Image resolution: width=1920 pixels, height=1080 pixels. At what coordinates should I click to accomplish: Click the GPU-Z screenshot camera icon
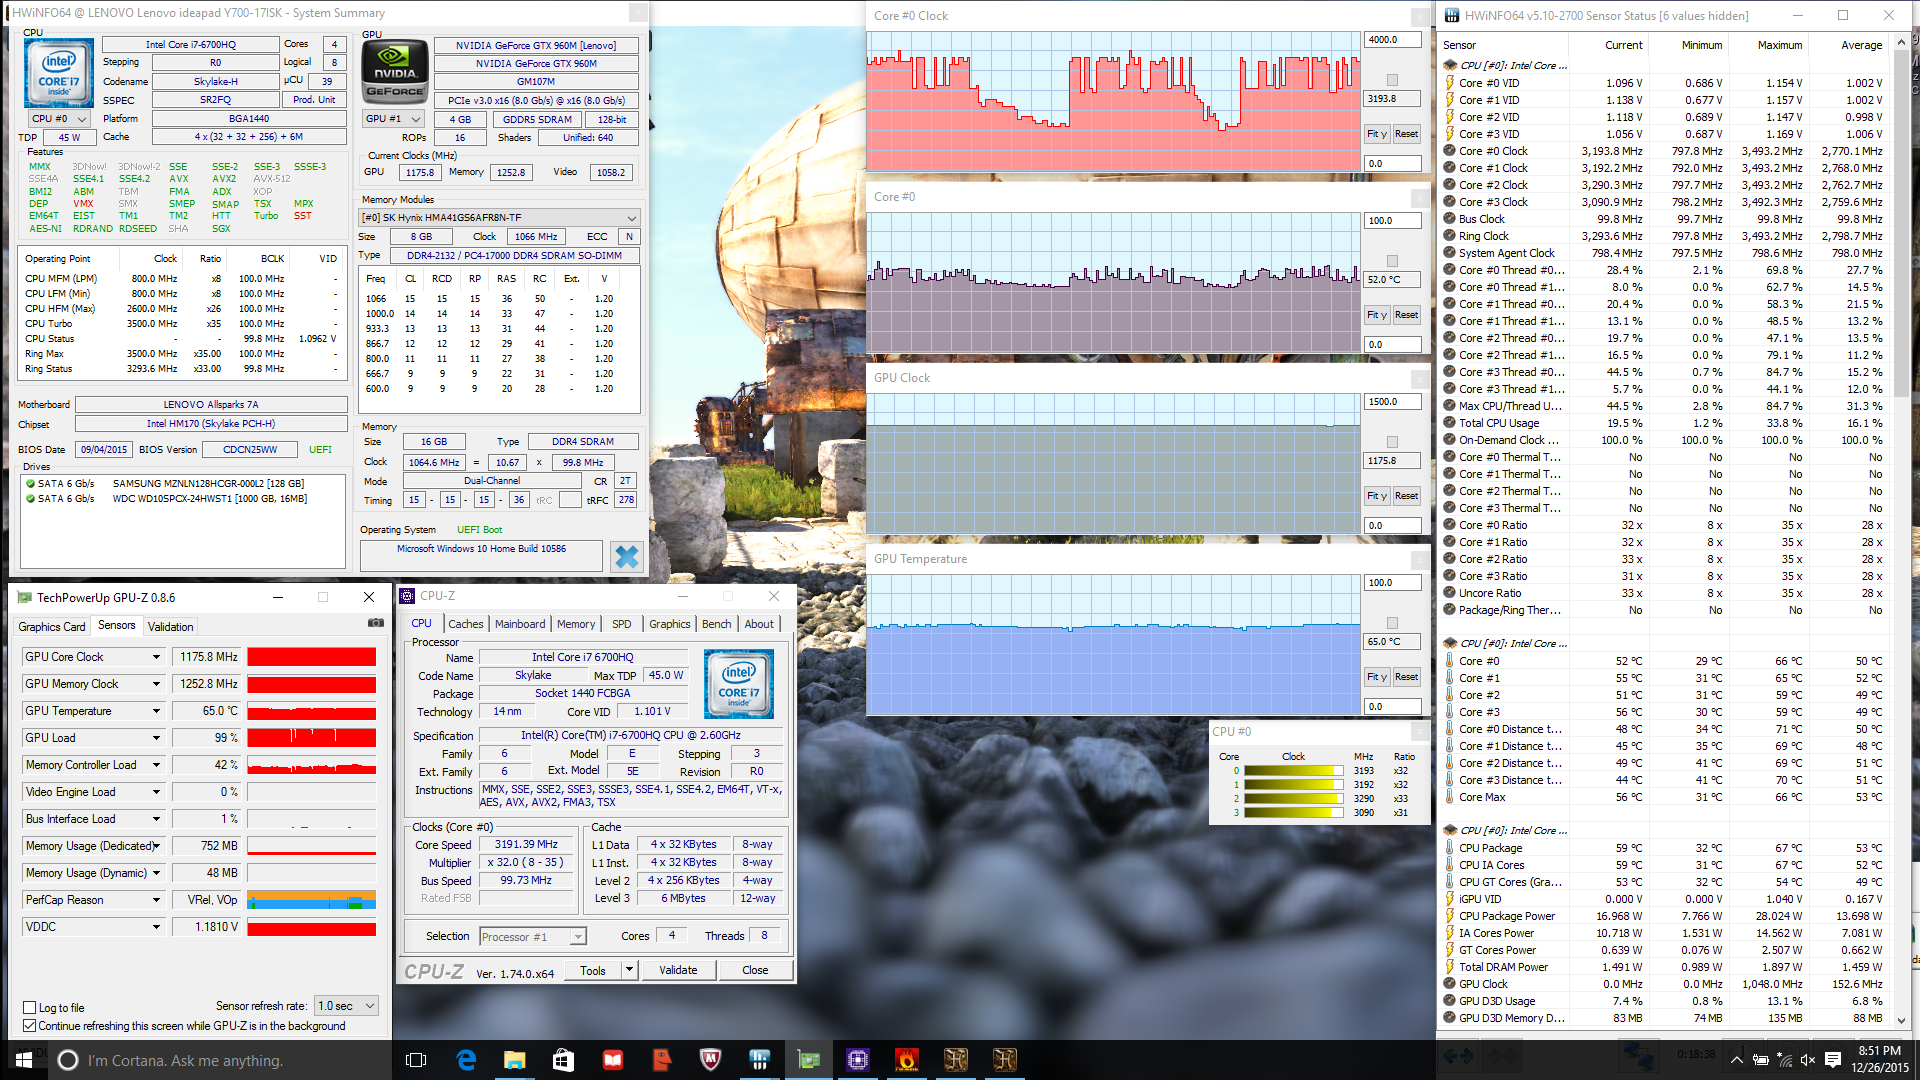pyautogui.click(x=376, y=623)
